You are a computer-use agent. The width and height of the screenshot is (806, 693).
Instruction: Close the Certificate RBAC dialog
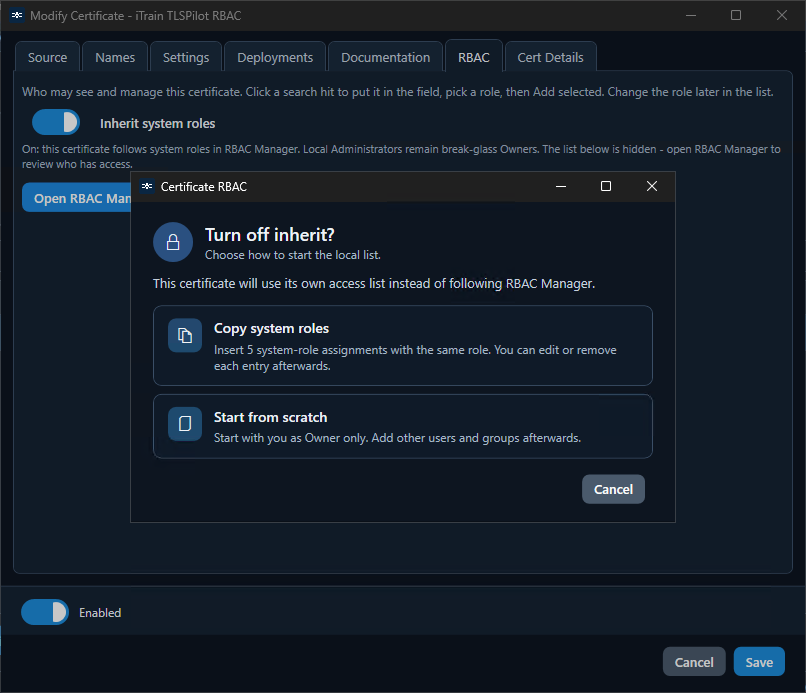click(x=652, y=186)
